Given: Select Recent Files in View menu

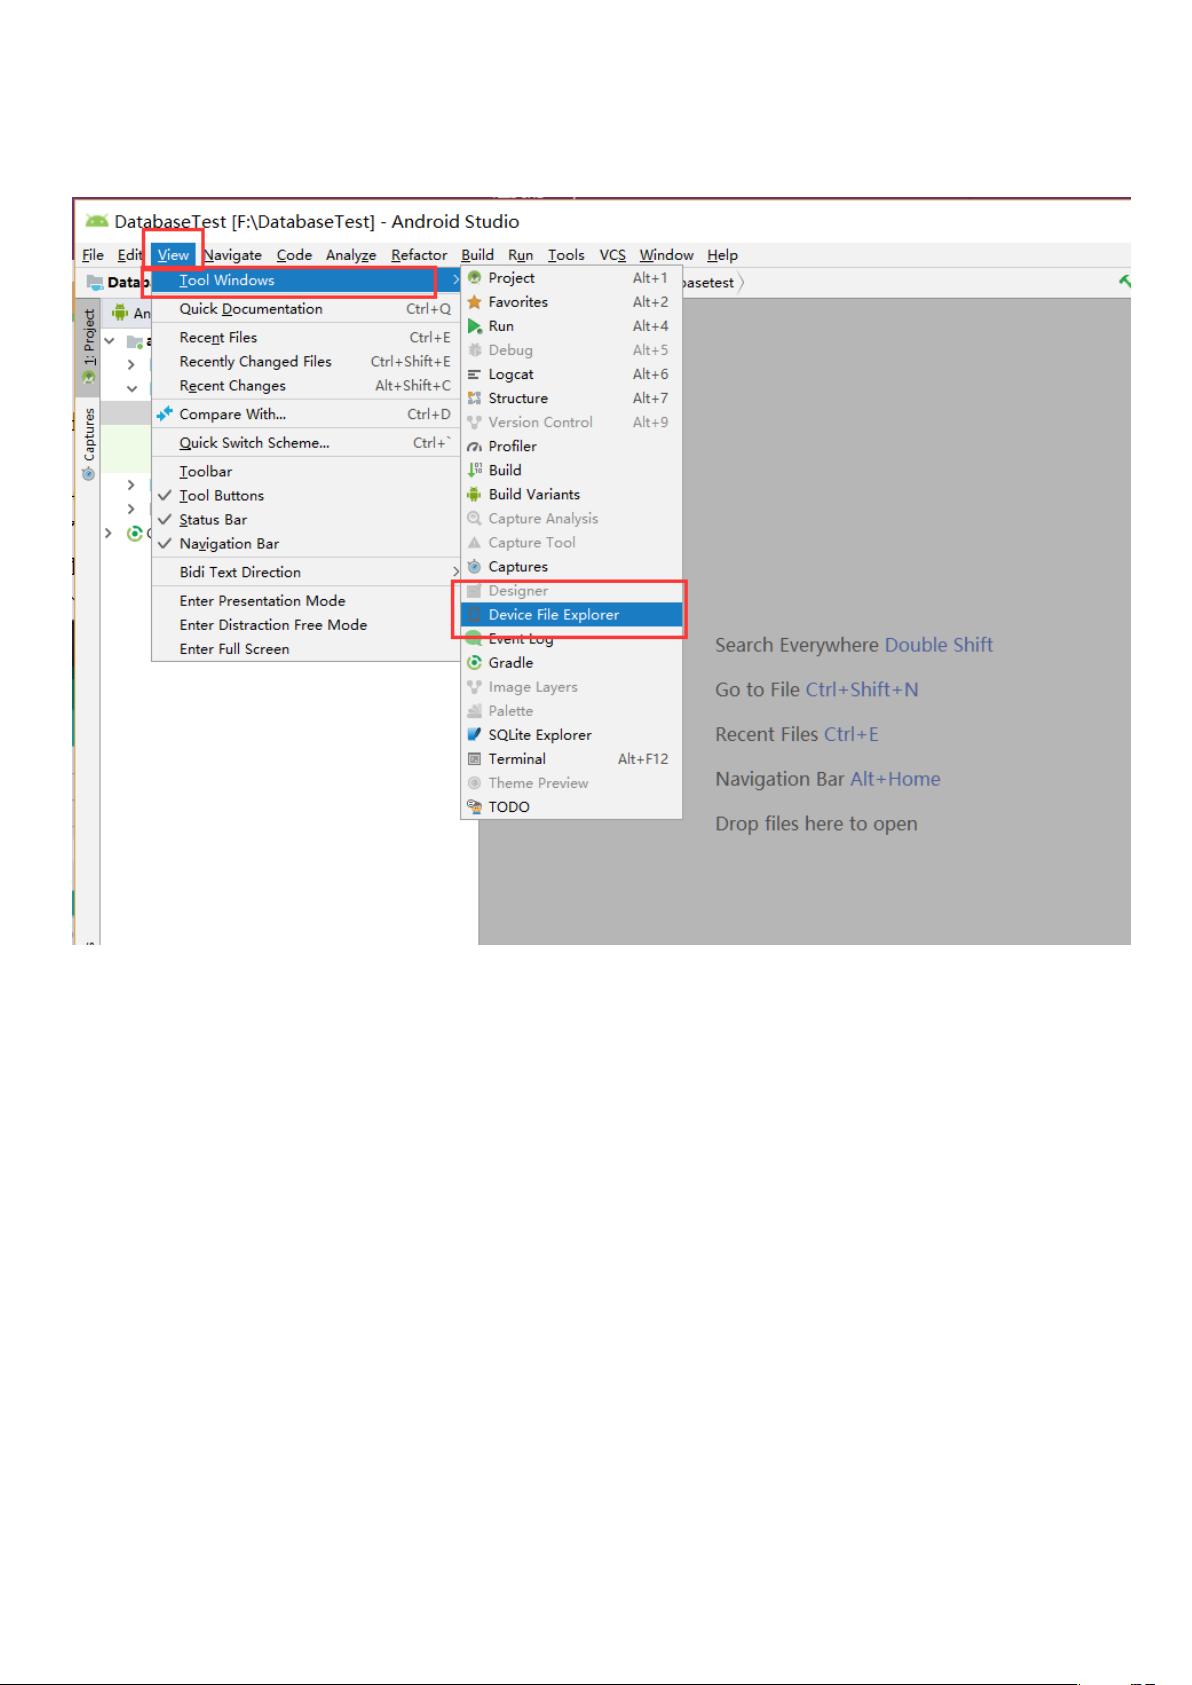Looking at the screenshot, I should pyautogui.click(x=304, y=338).
